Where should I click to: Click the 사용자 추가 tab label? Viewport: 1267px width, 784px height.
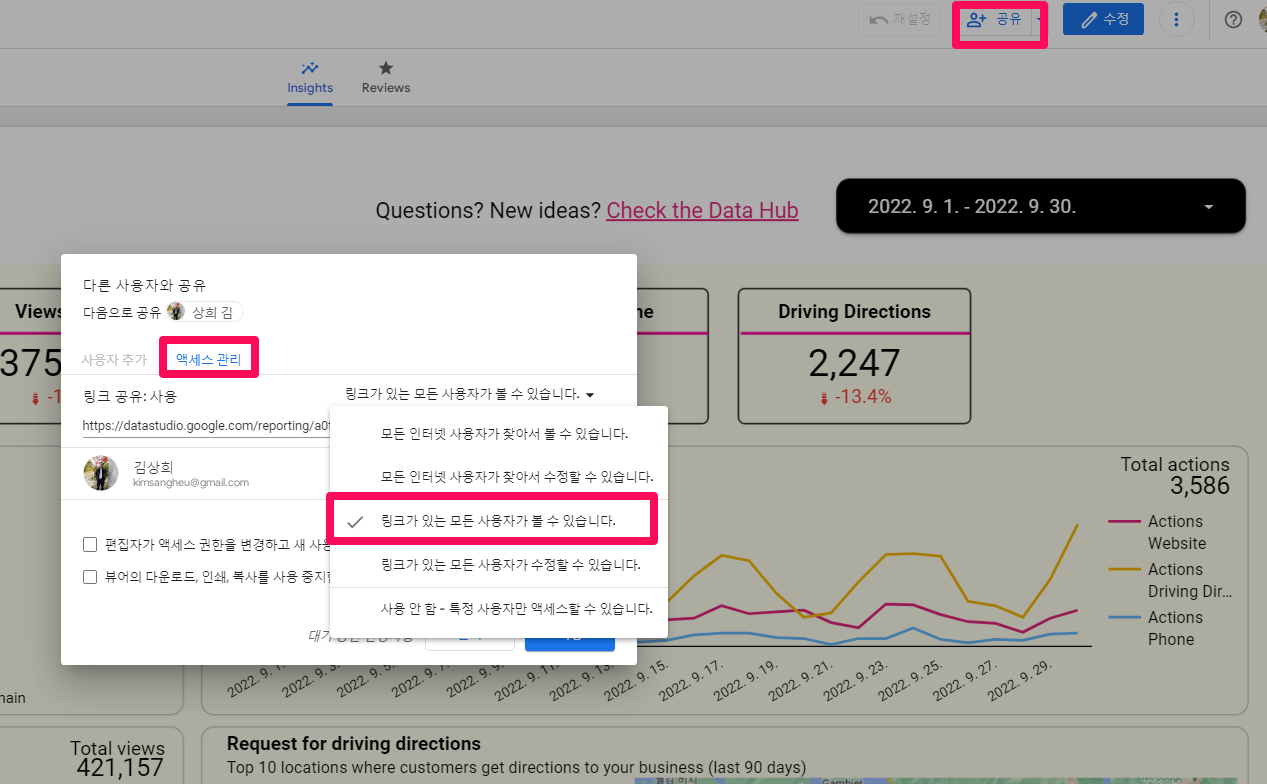[x=114, y=359]
